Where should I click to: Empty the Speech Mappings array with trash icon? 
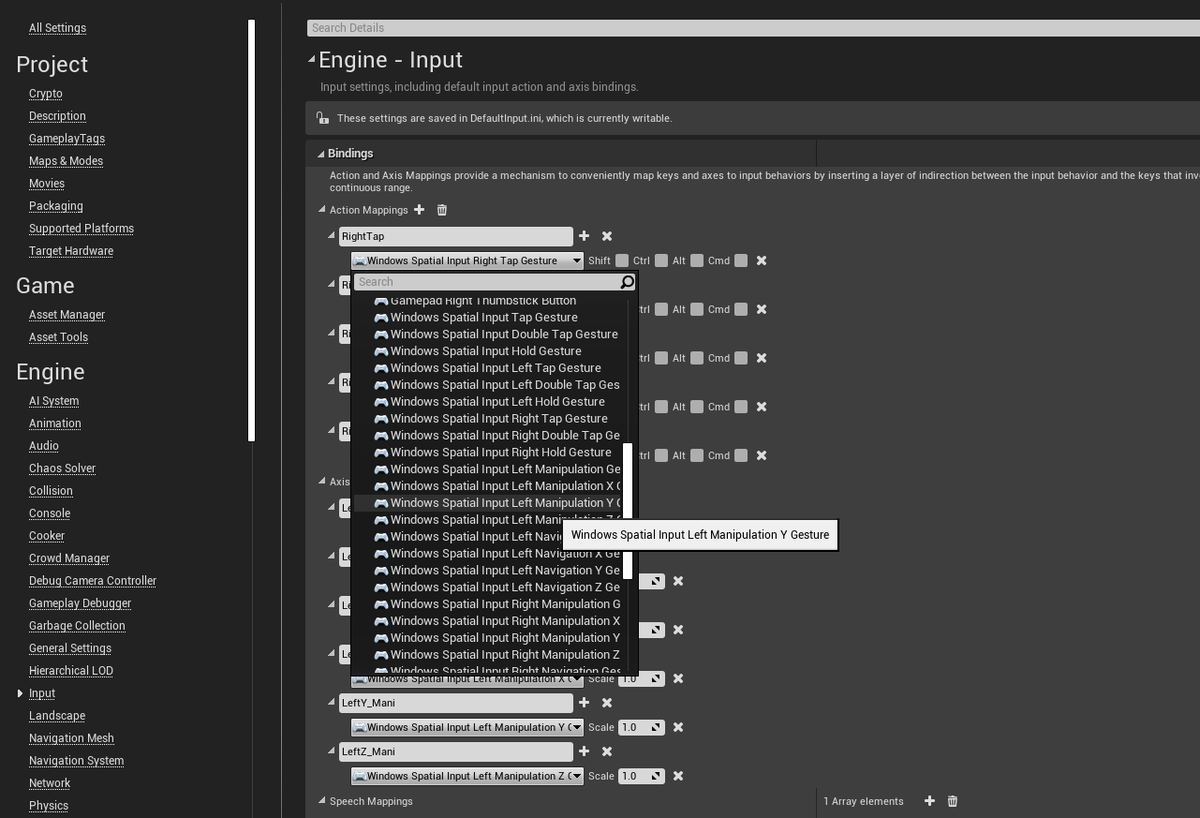(952, 801)
